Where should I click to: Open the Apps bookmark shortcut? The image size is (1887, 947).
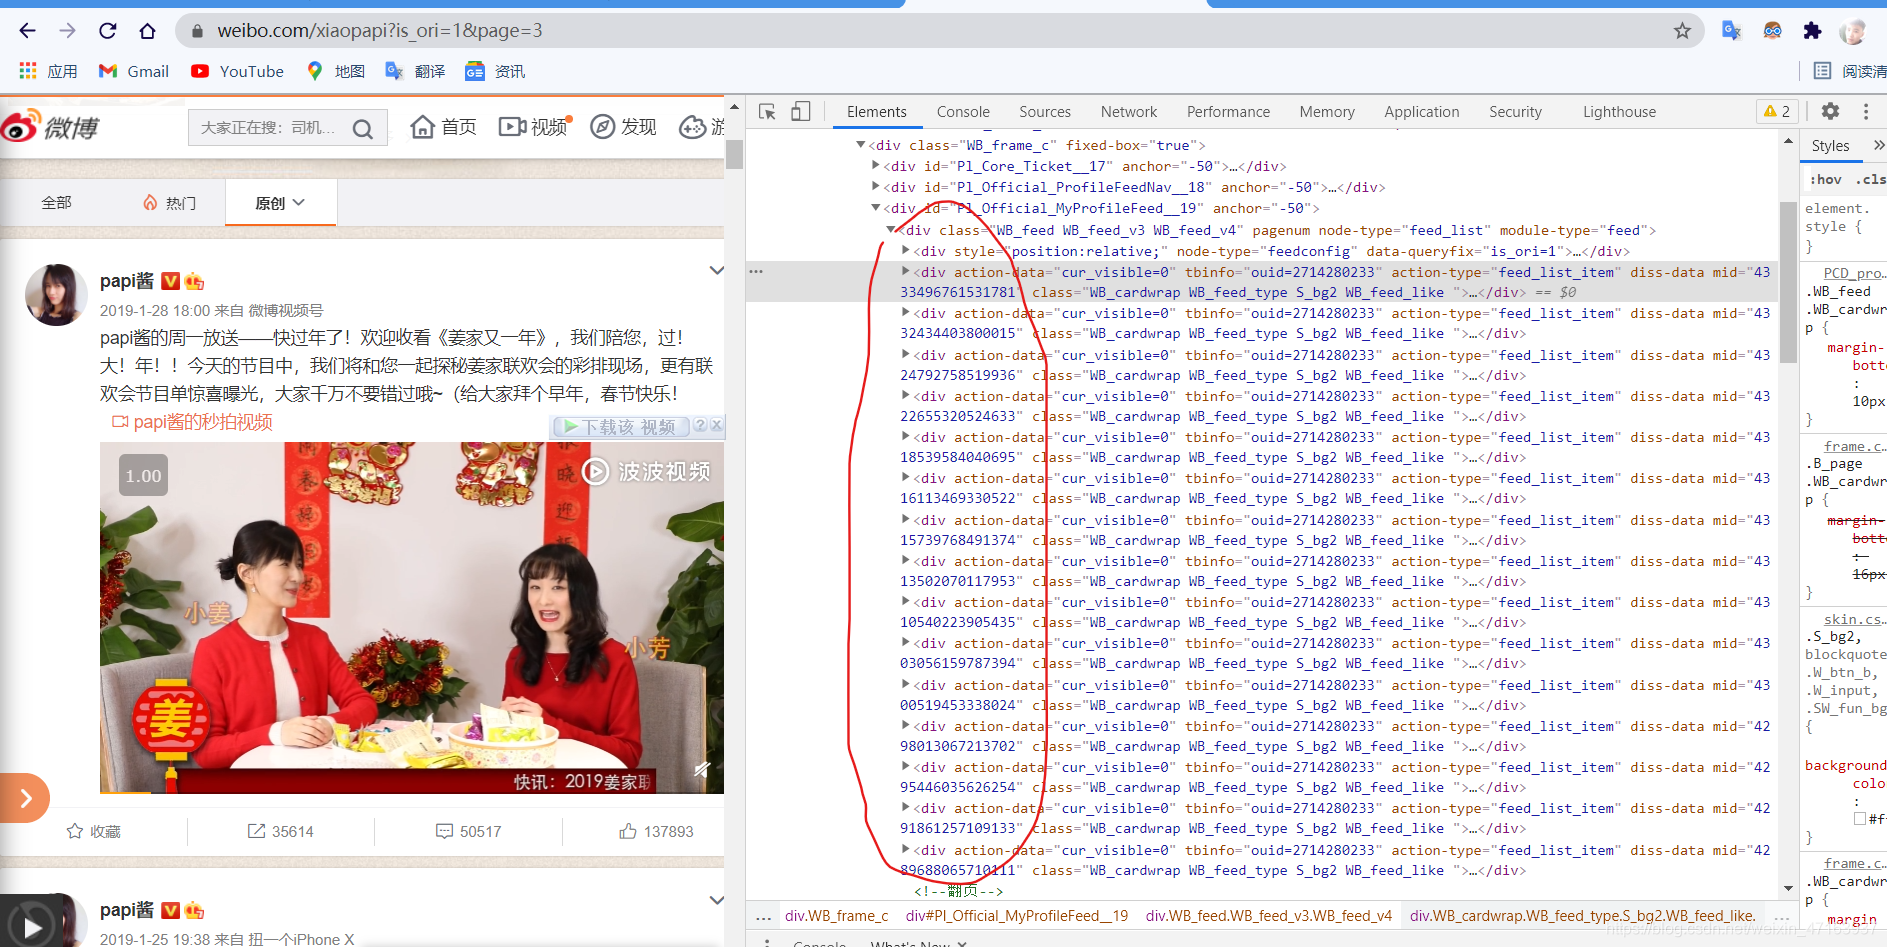pos(48,71)
